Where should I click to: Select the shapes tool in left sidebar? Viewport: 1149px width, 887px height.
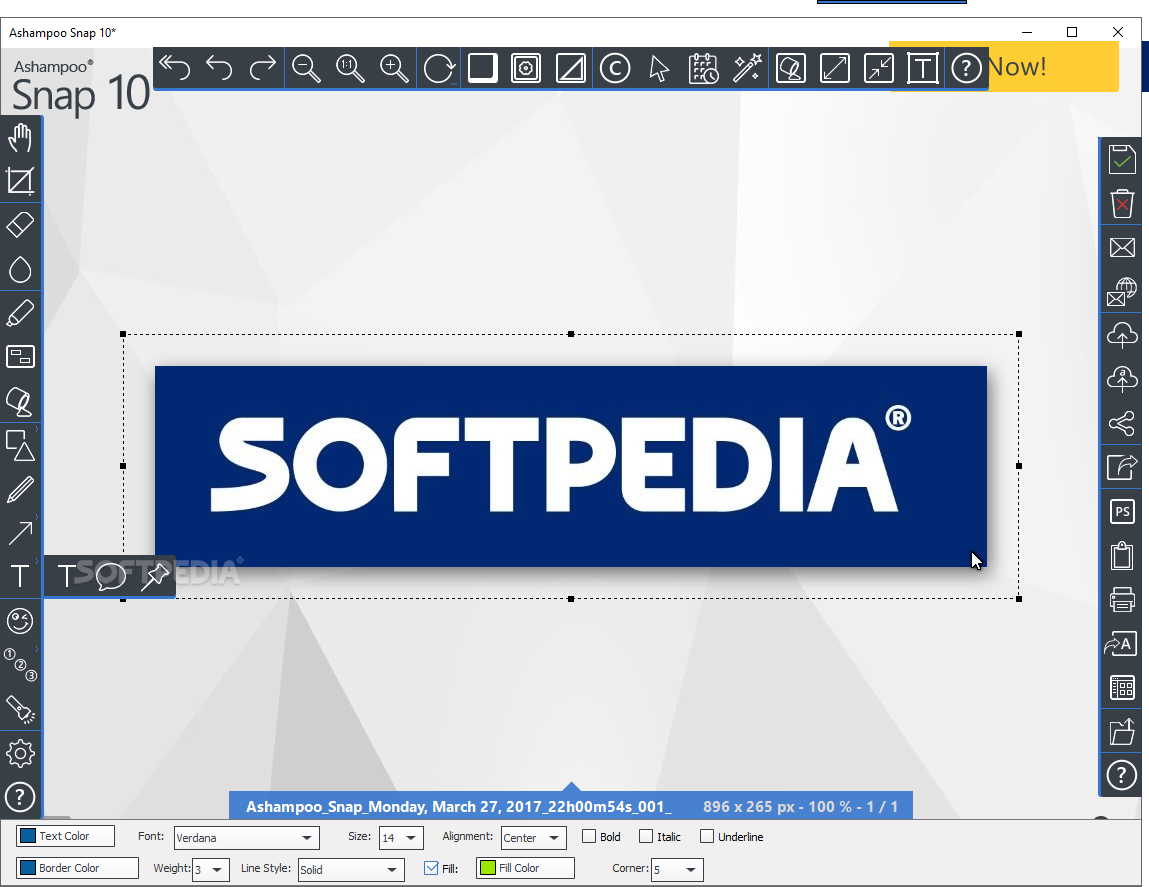[x=20, y=445]
